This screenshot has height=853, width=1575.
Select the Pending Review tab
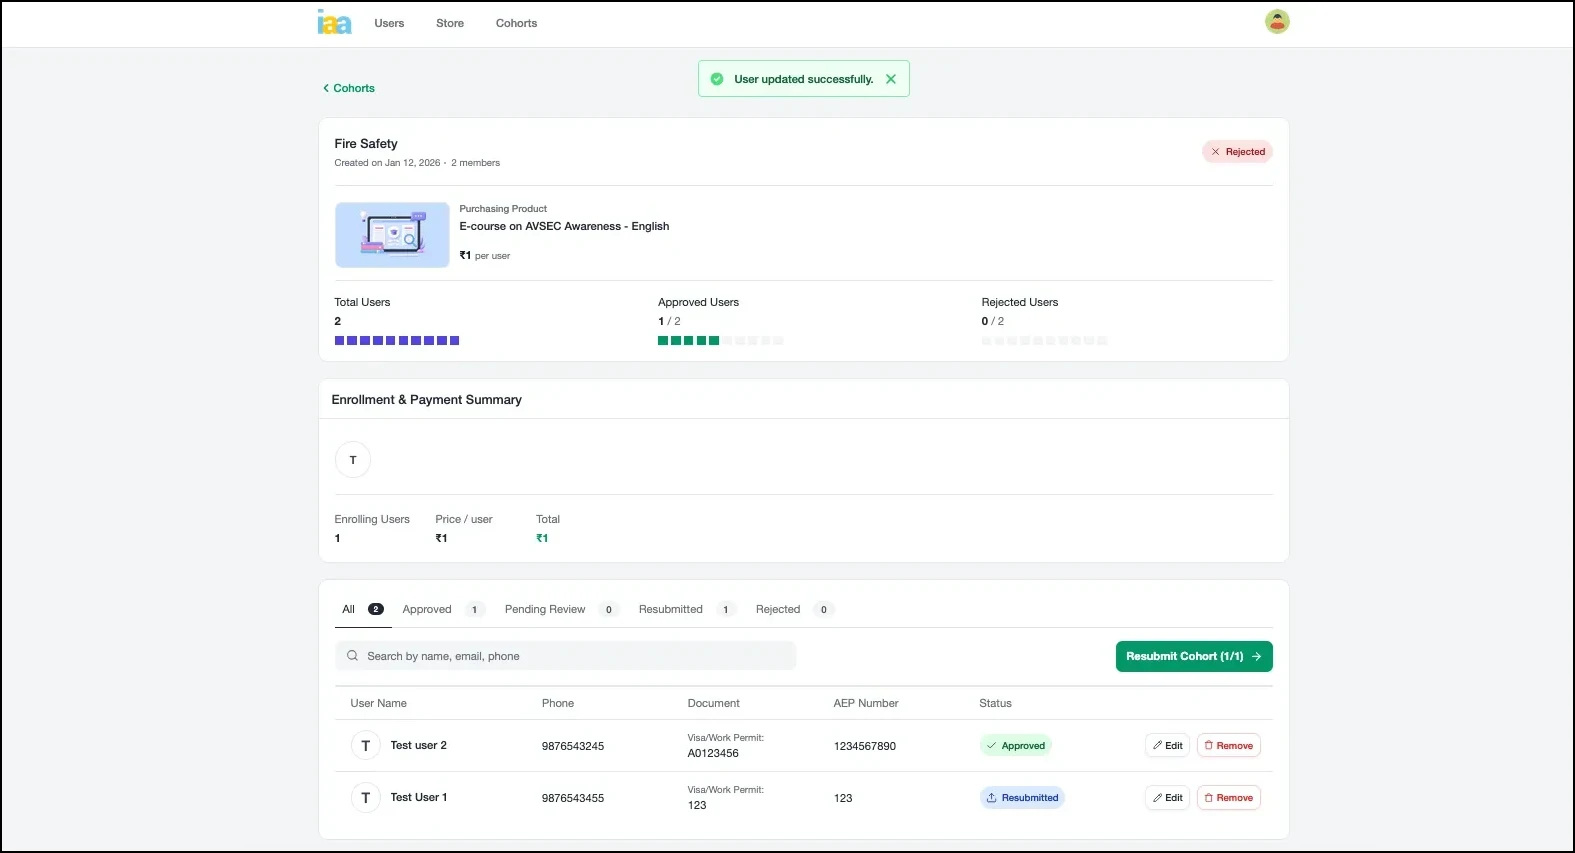pos(545,609)
